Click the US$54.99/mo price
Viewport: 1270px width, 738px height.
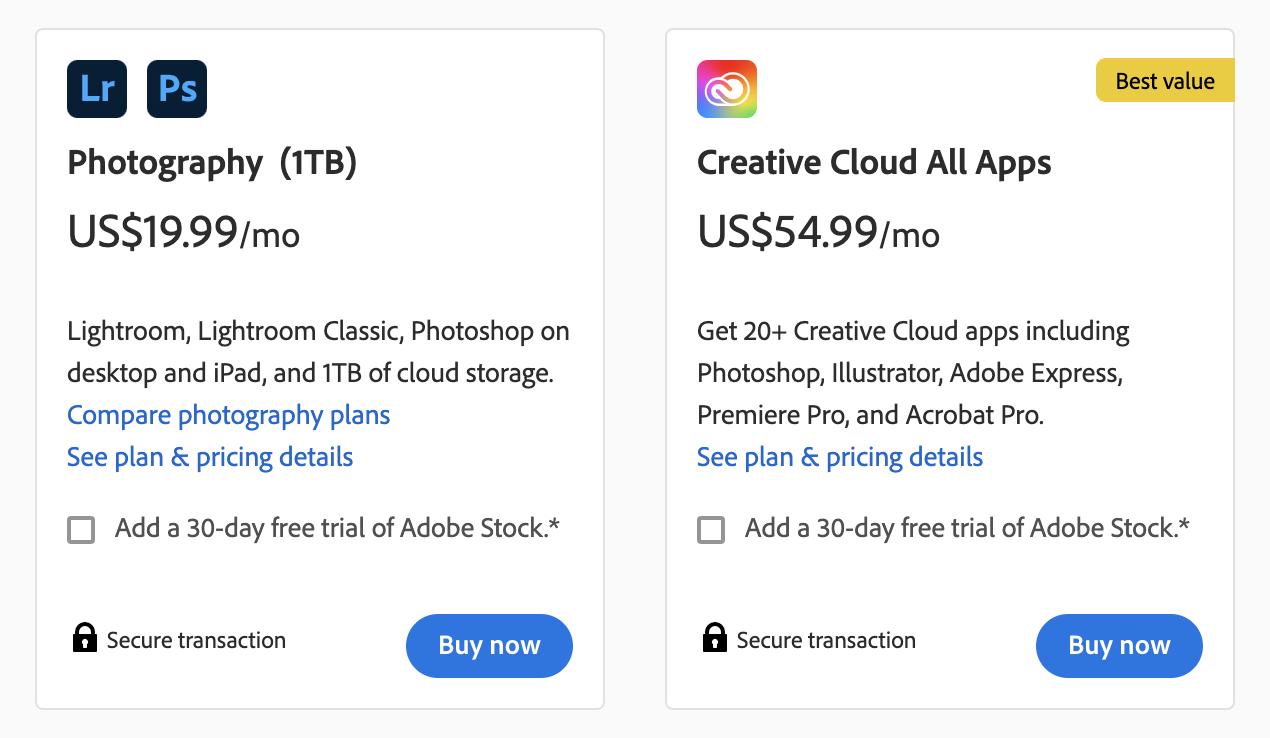point(818,233)
